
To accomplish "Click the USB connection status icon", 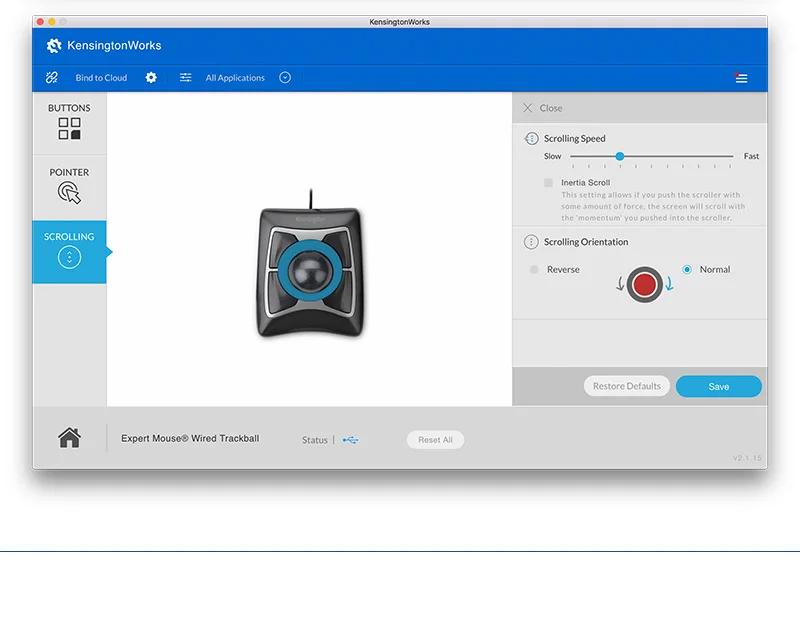I will tap(351, 440).
